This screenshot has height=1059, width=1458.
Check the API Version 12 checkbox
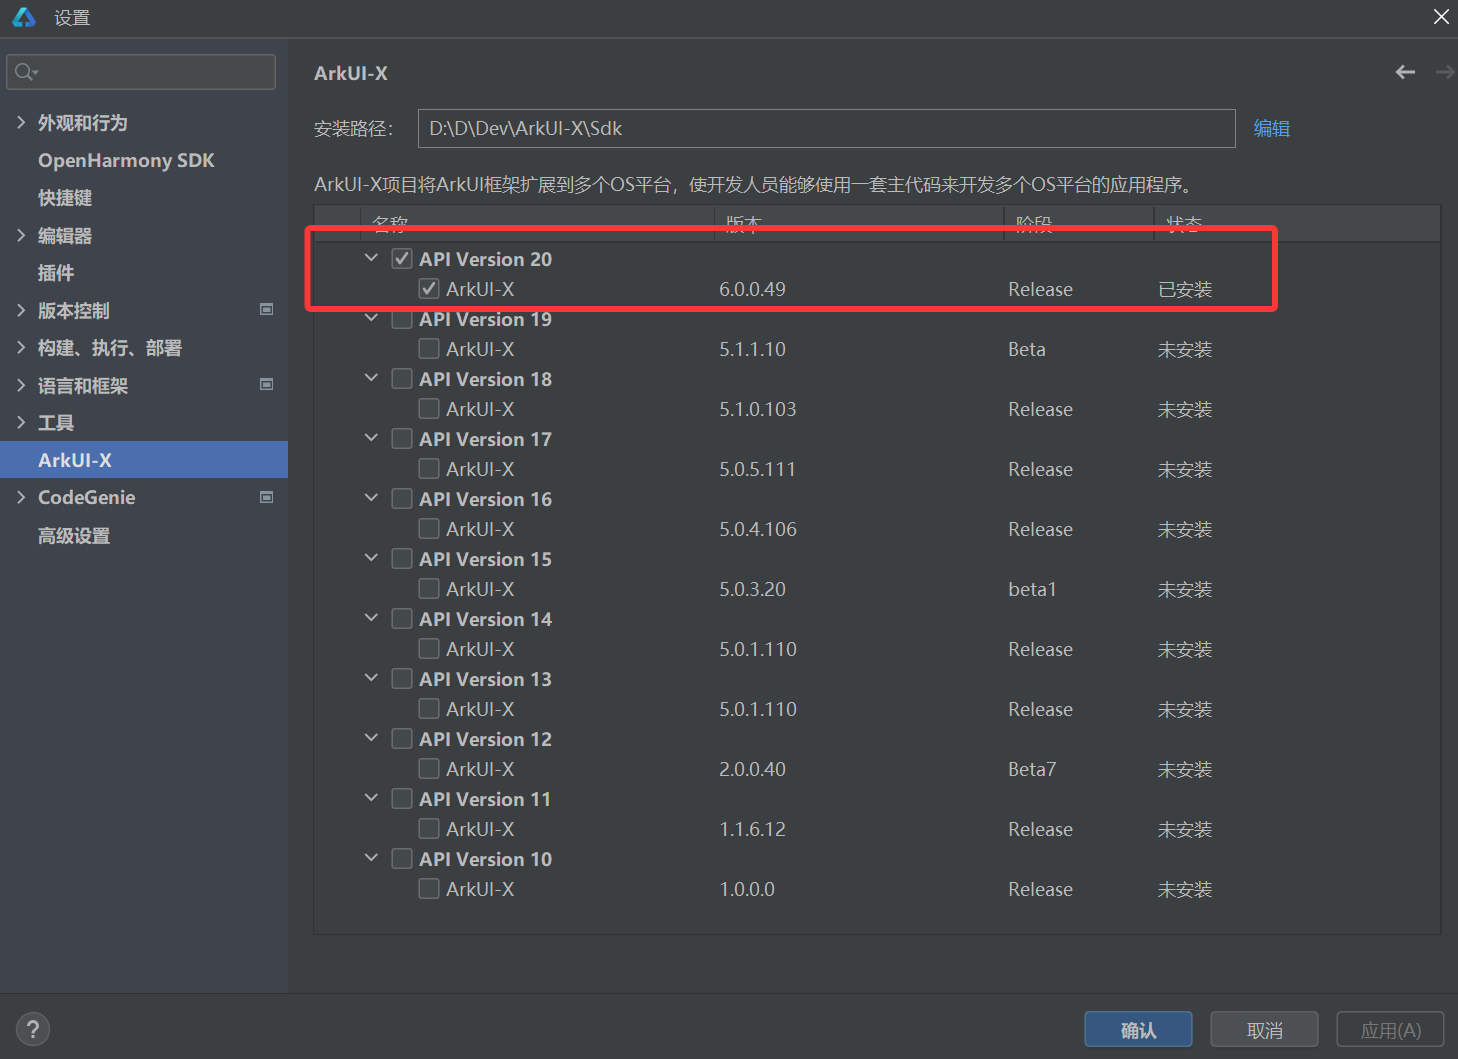(402, 739)
